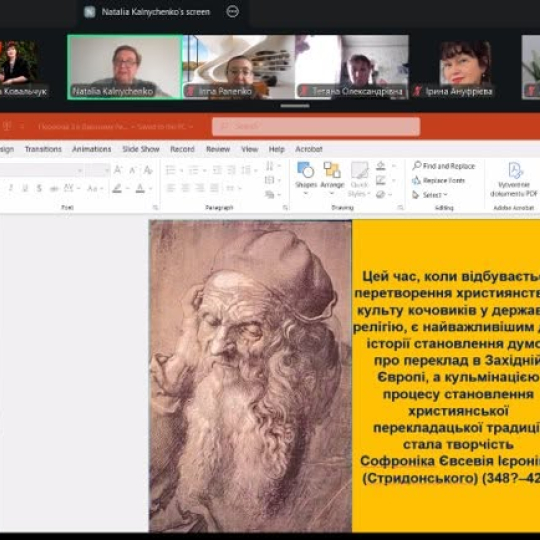Click the PowerPoint search box
Screen dimensions: 540x540
(316, 126)
